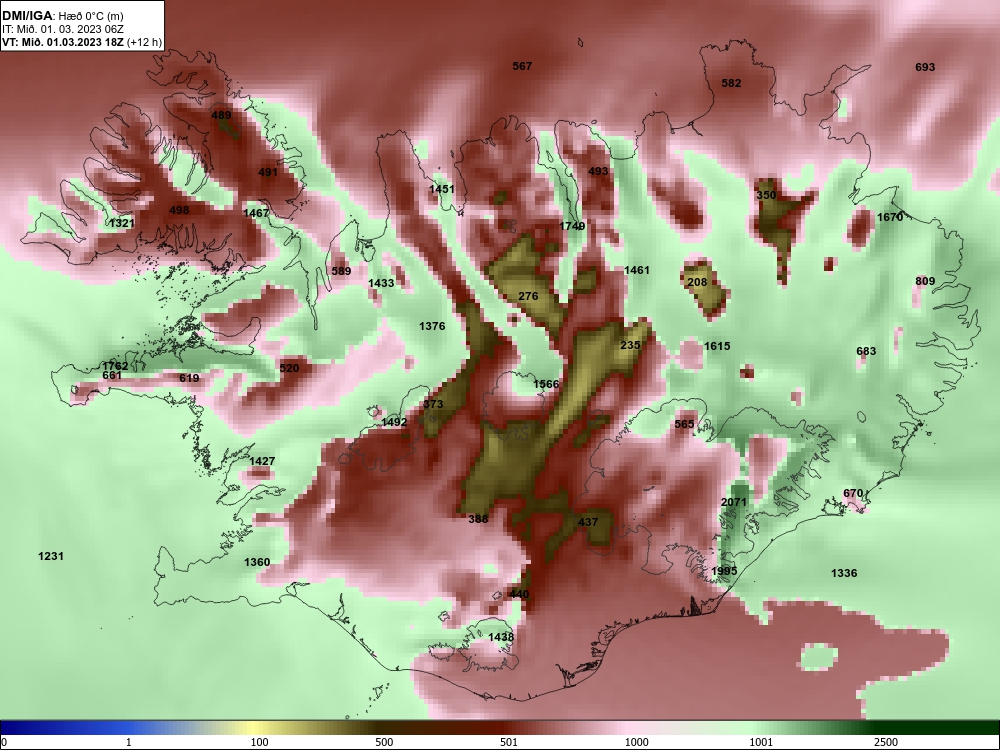Viewport: 1000px width, 750px height.
Task: Click the map value 589
Action: coord(341,270)
